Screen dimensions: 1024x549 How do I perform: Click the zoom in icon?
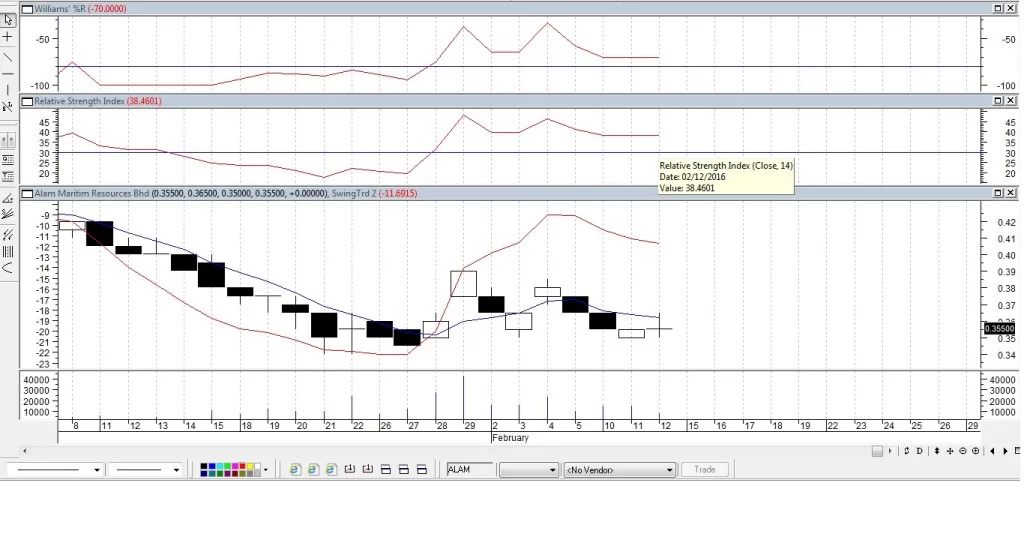[976, 451]
